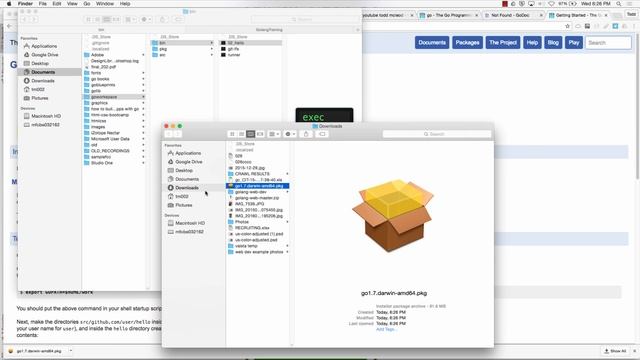Click Share button in Downloads window toolbar

click(306, 134)
